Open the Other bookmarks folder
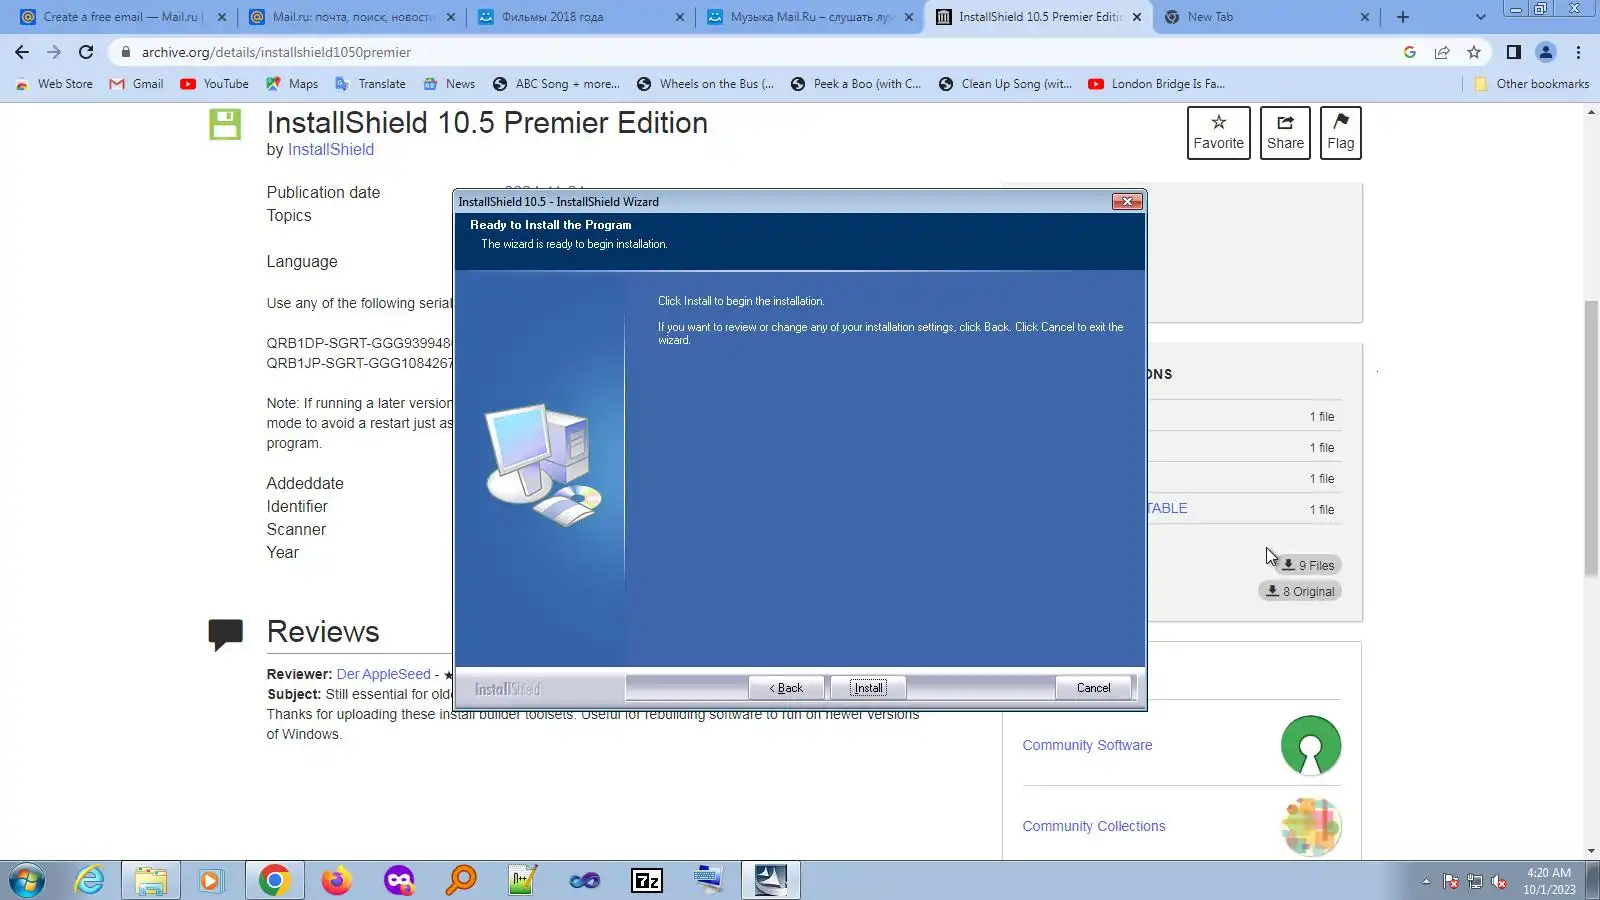This screenshot has height=900, width=1600. coord(1531,84)
